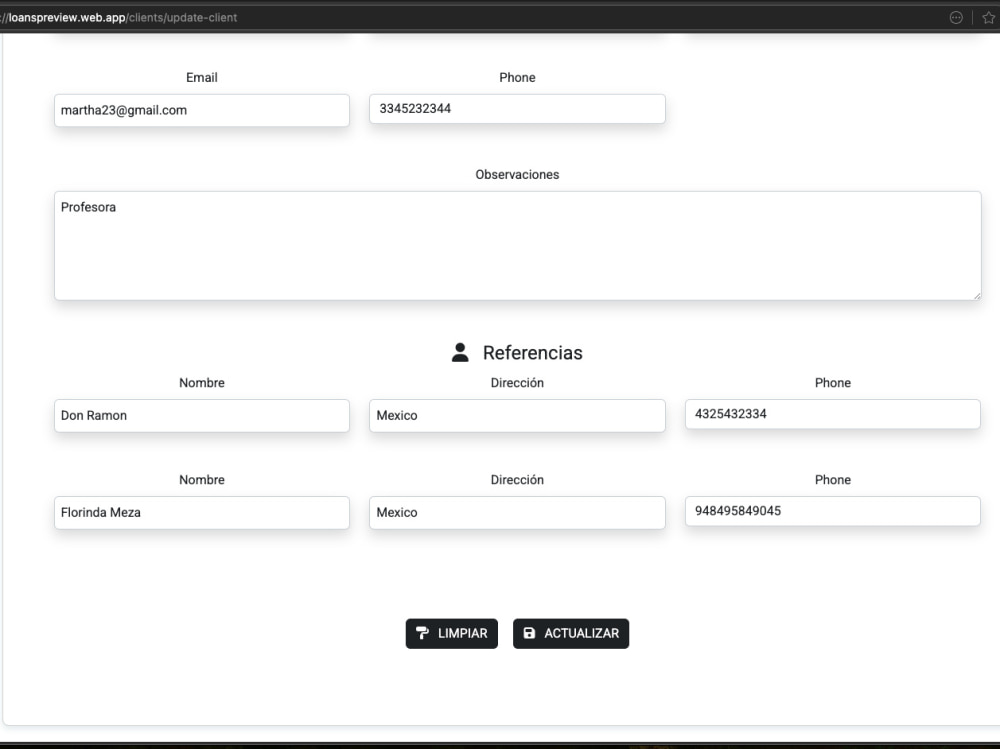The image size is (1000, 749).
Task: Select the Nombre field containing Don Ramon
Action: (202, 416)
